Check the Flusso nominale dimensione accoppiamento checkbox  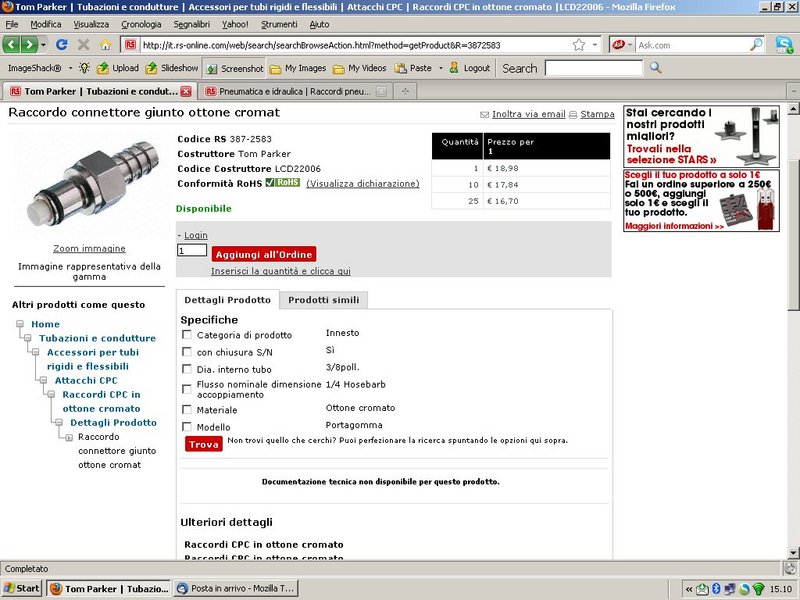[x=187, y=389]
